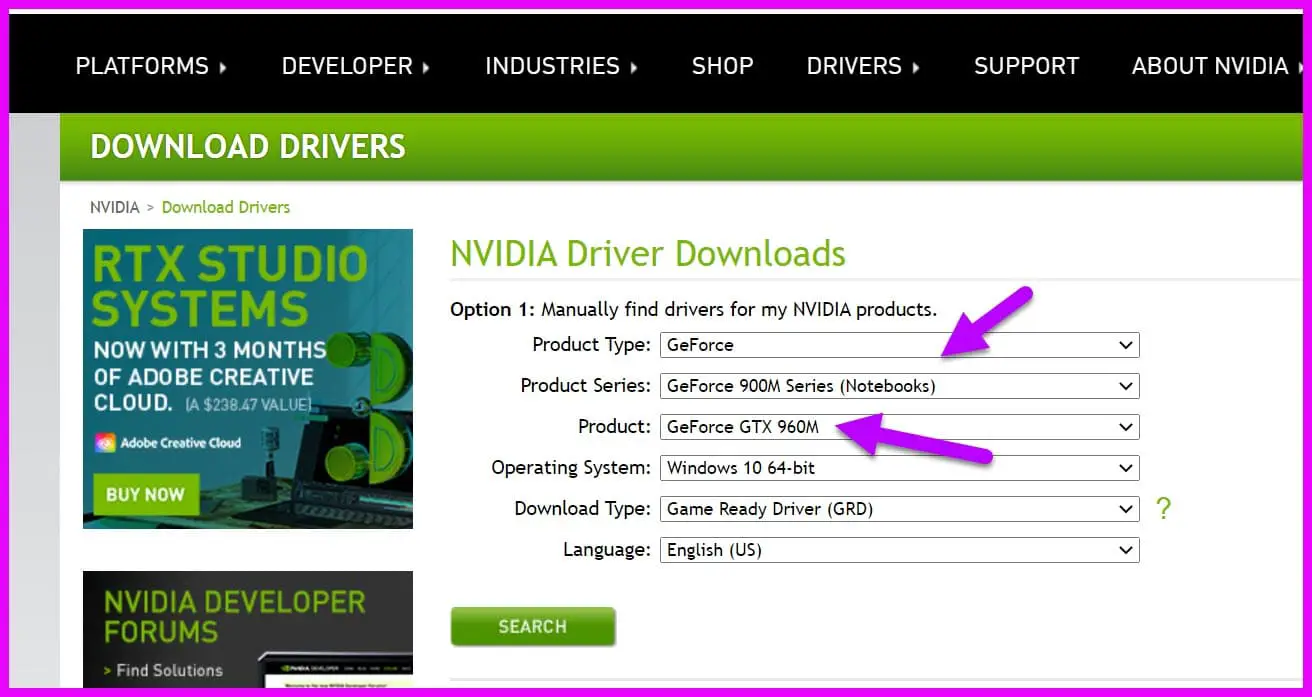The height and width of the screenshot is (697, 1312).
Task: Click the NVIDIA Driver Downloads heading
Action: pos(648,254)
